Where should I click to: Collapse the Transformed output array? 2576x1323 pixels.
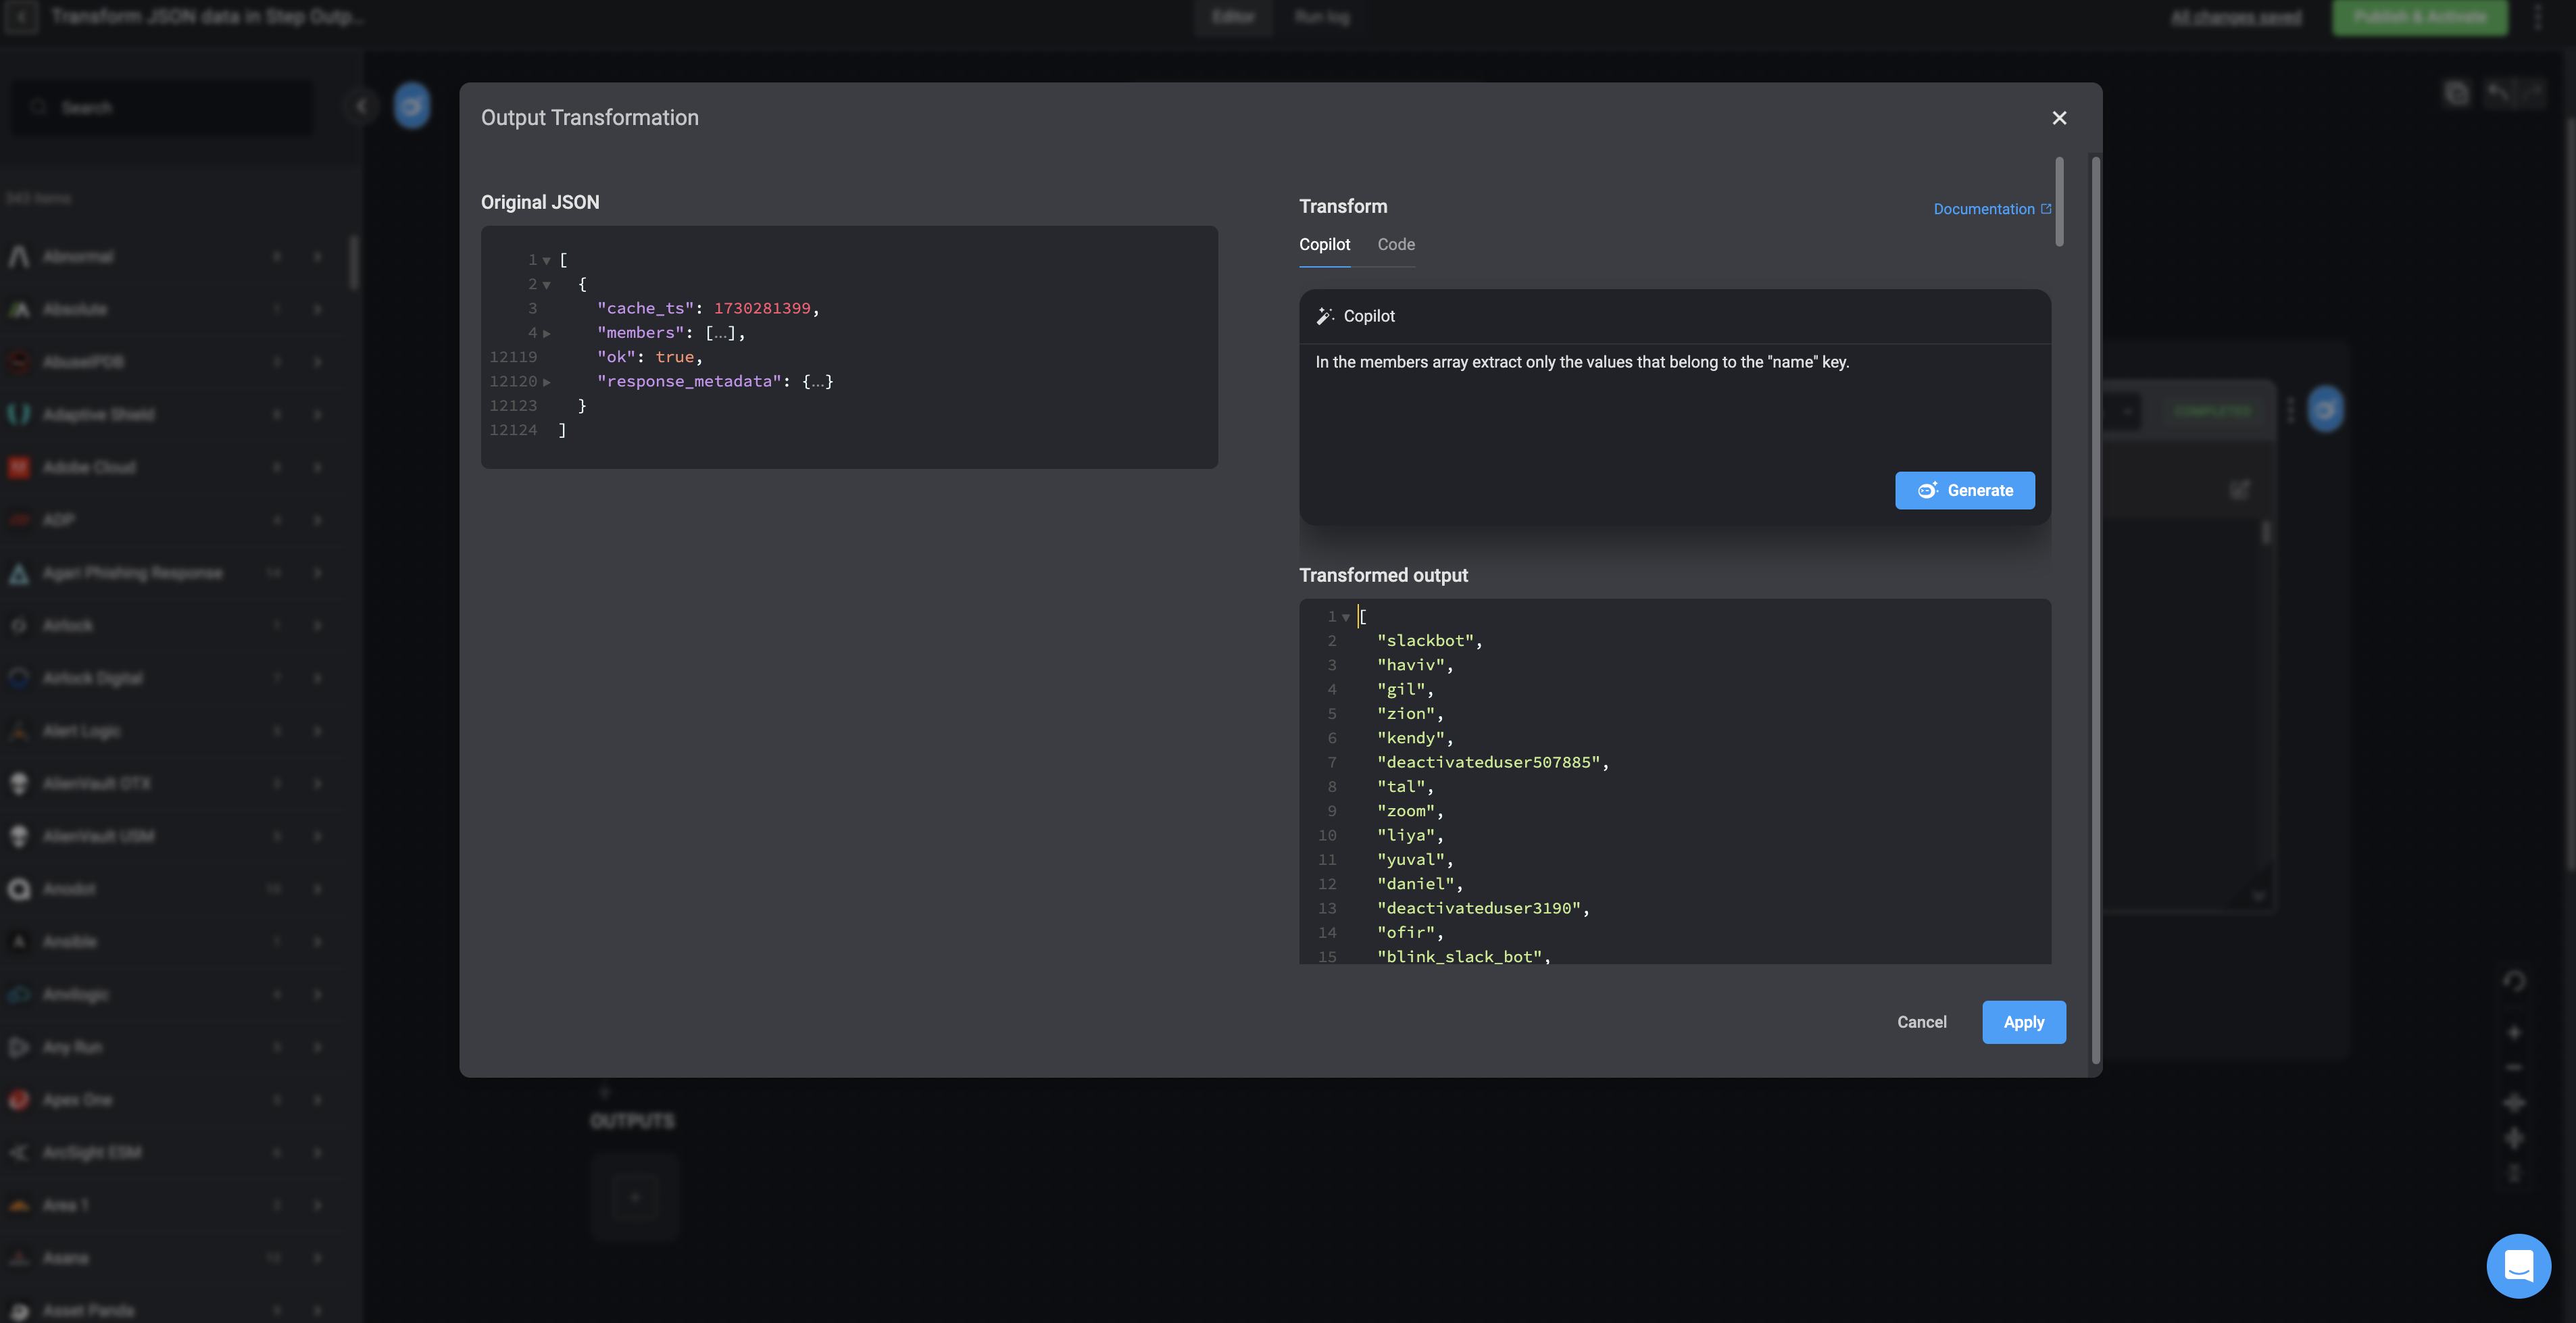[1346, 617]
